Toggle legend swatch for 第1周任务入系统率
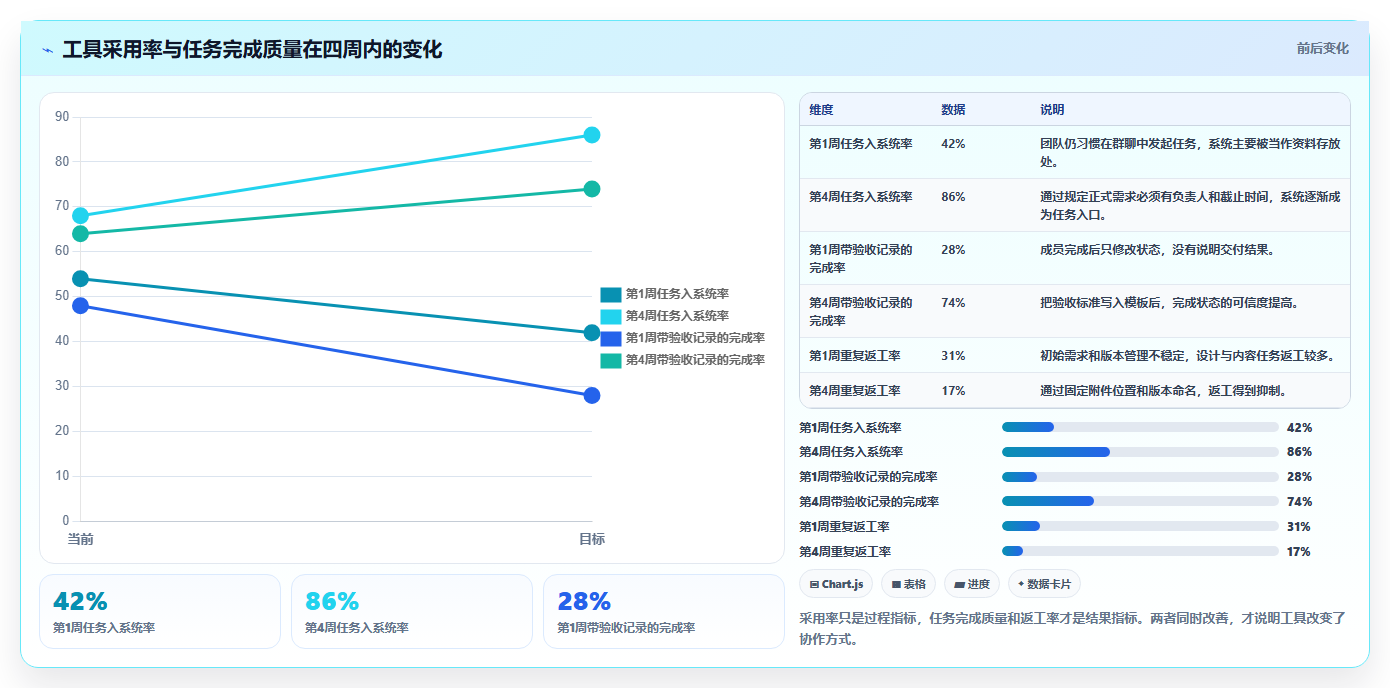1390x688 pixels. [x=611, y=294]
